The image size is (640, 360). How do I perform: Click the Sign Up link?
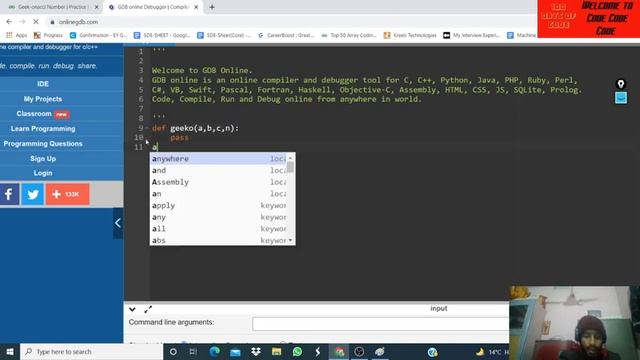[43, 159]
